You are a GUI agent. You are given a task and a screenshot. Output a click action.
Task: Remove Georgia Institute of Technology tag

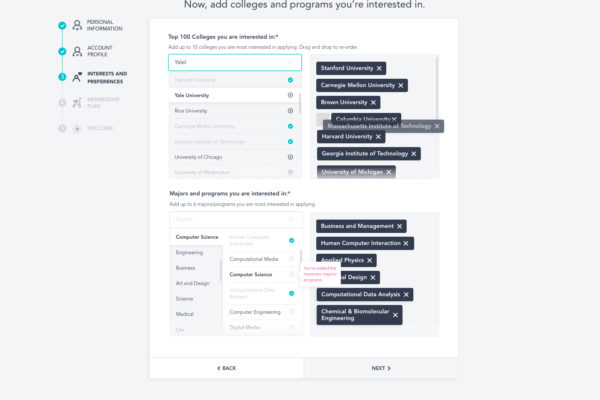click(414, 154)
